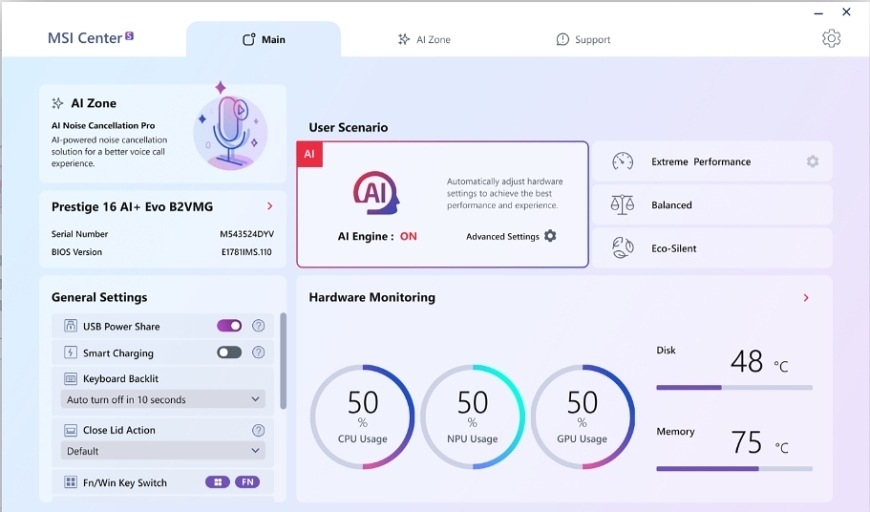The height and width of the screenshot is (512, 870).
Task: Disable the USB Power Share toggle
Action: tap(229, 326)
